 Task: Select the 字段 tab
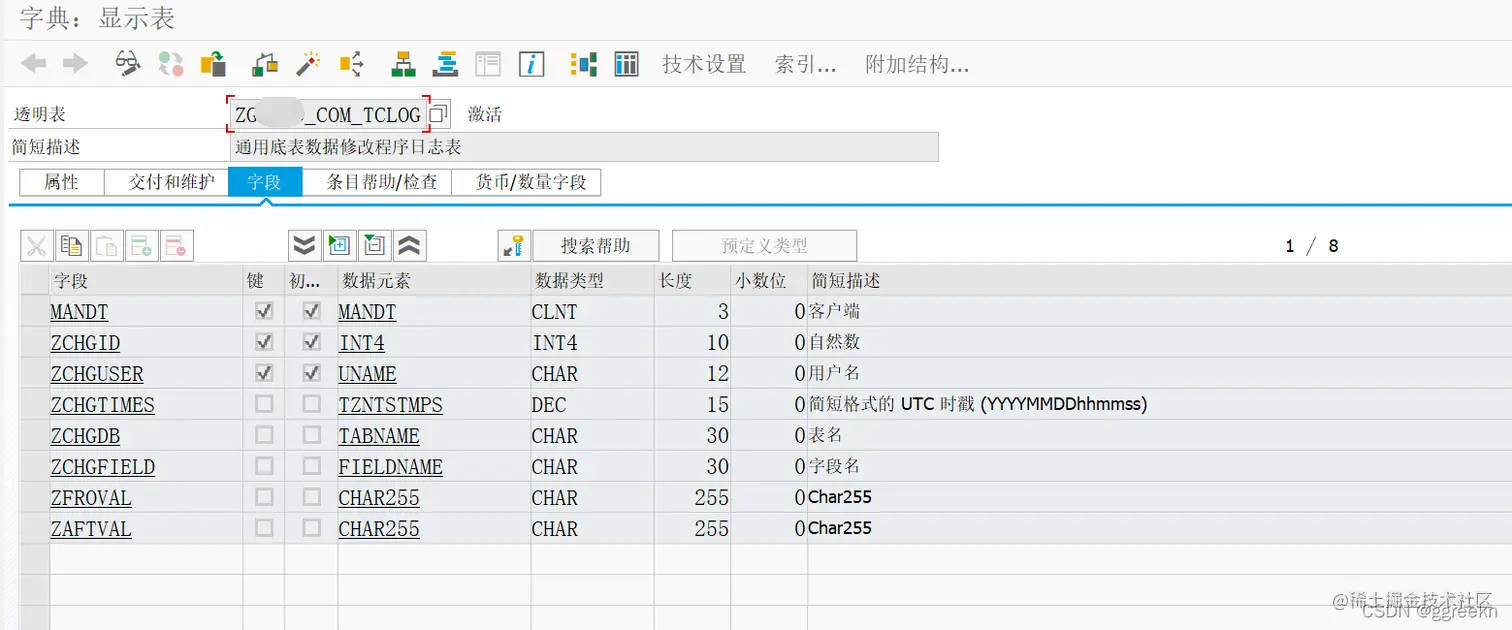(x=265, y=182)
